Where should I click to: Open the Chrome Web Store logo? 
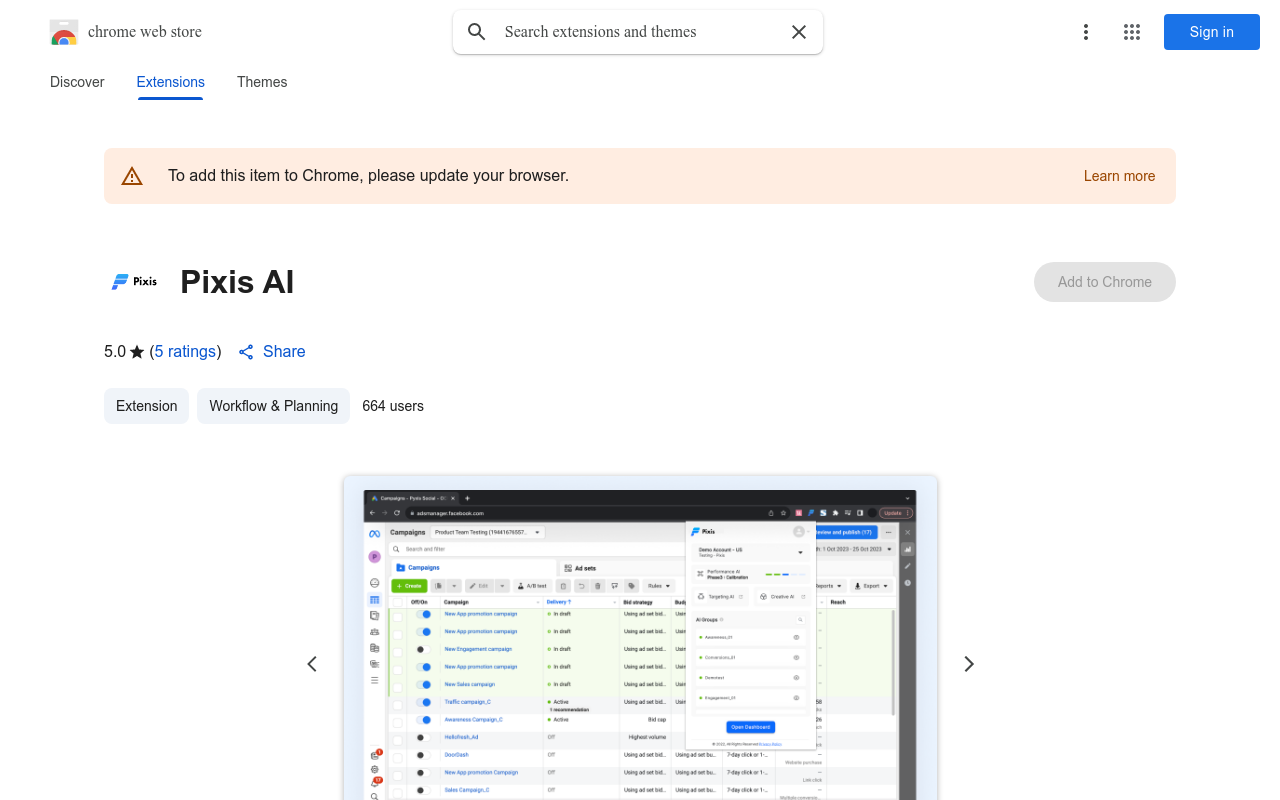pos(126,32)
